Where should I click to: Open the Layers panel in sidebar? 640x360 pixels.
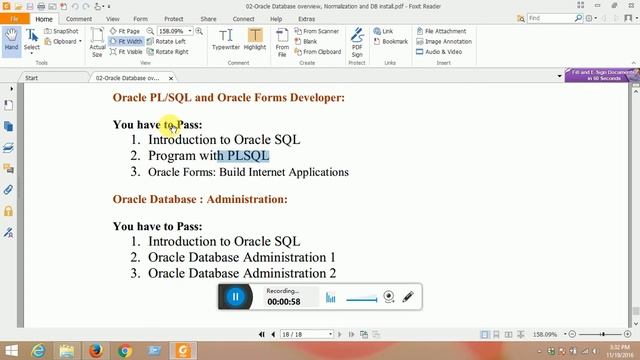[8, 147]
